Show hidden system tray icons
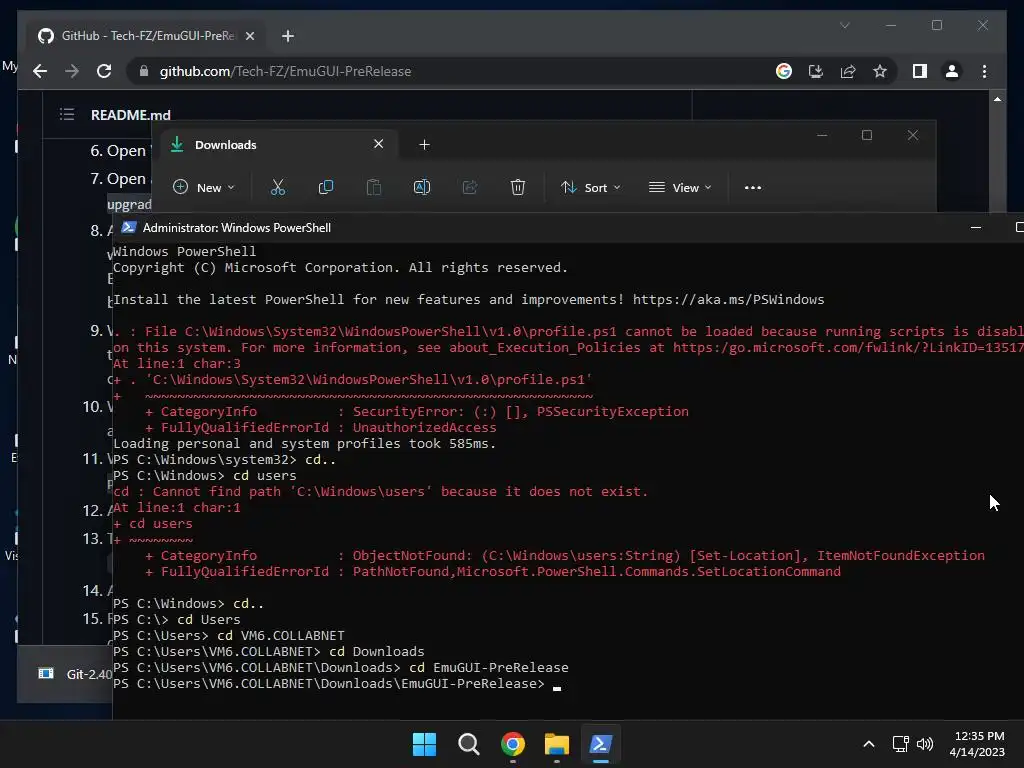The width and height of the screenshot is (1024, 768). 869,744
